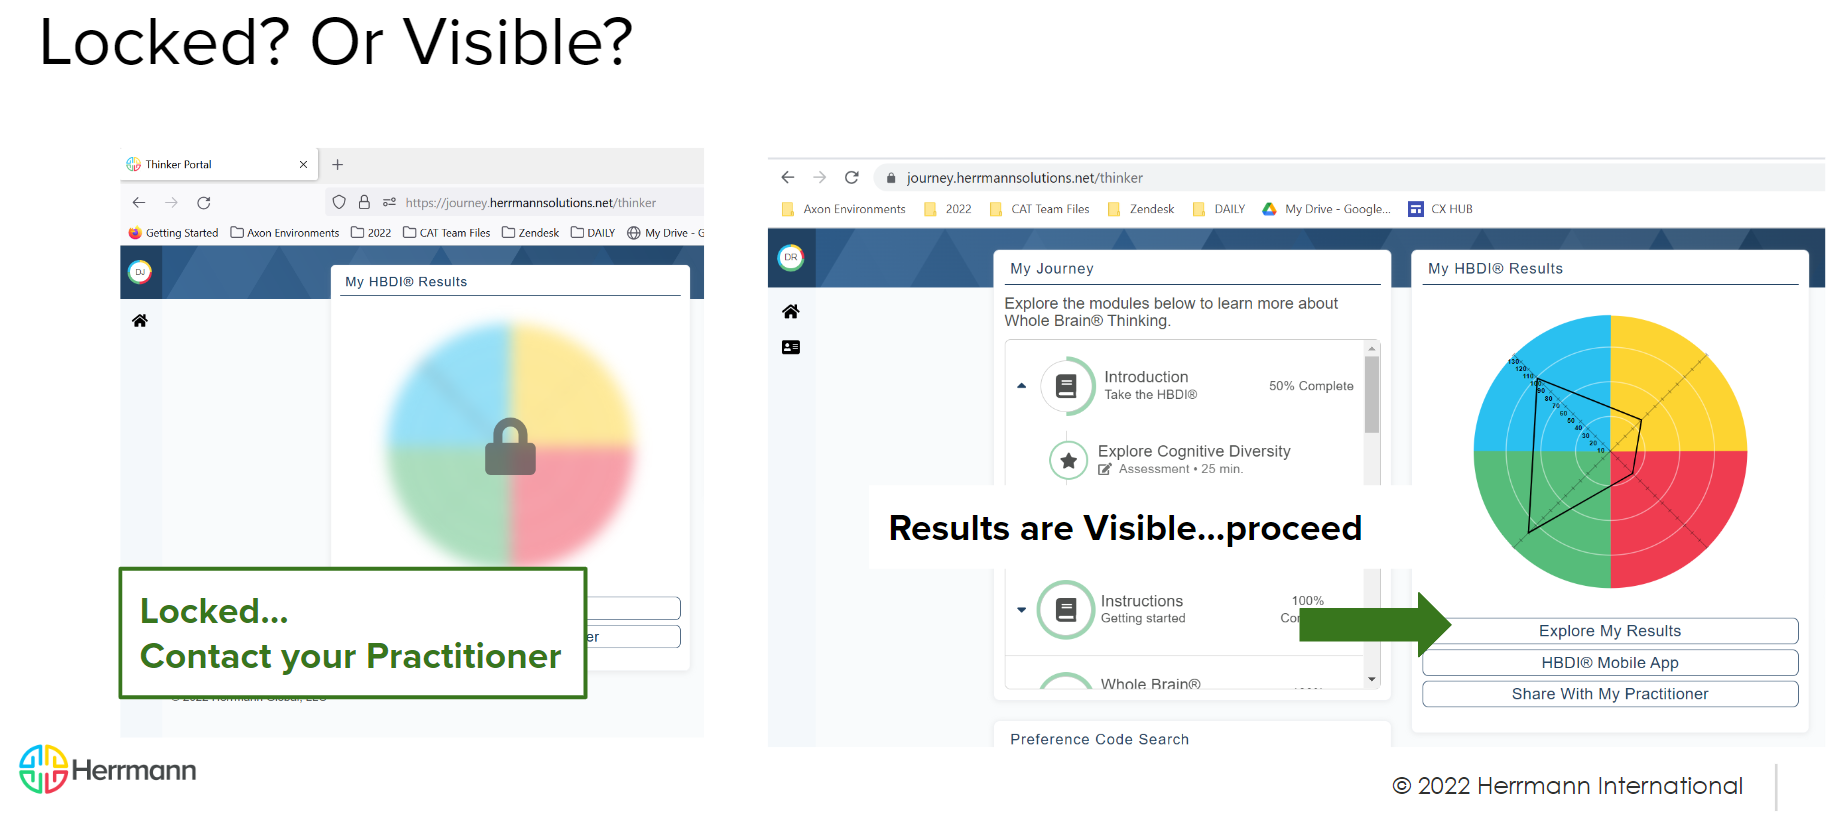The image size is (1843, 827).
Task: Click the home icon in right portal sidebar
Action: tap(790, 312)
